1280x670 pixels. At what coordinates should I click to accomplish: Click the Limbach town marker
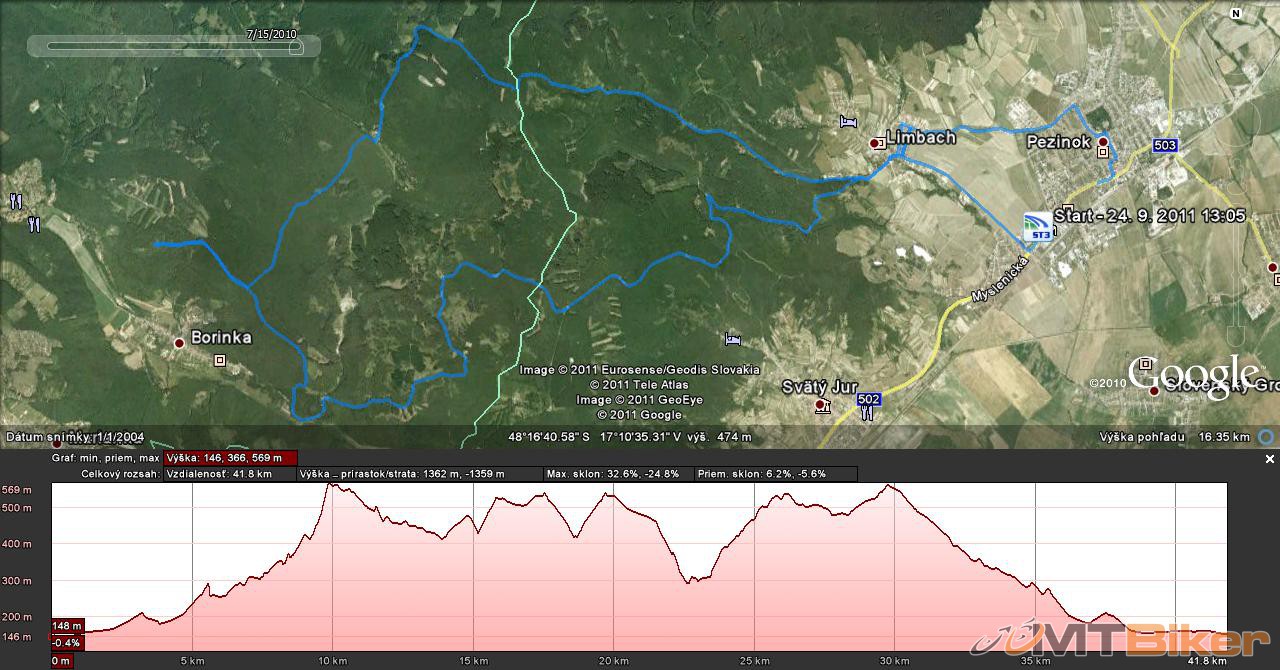(875, 143)
